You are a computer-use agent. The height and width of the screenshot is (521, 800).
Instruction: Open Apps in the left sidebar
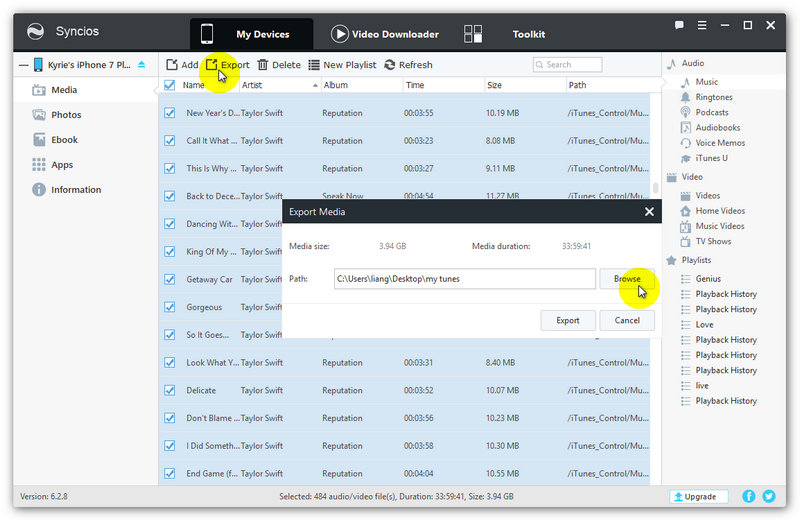coord(86,165)
